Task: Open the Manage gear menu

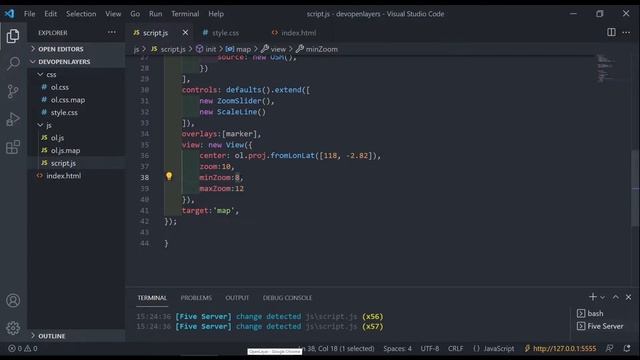Action: point(13,328)
